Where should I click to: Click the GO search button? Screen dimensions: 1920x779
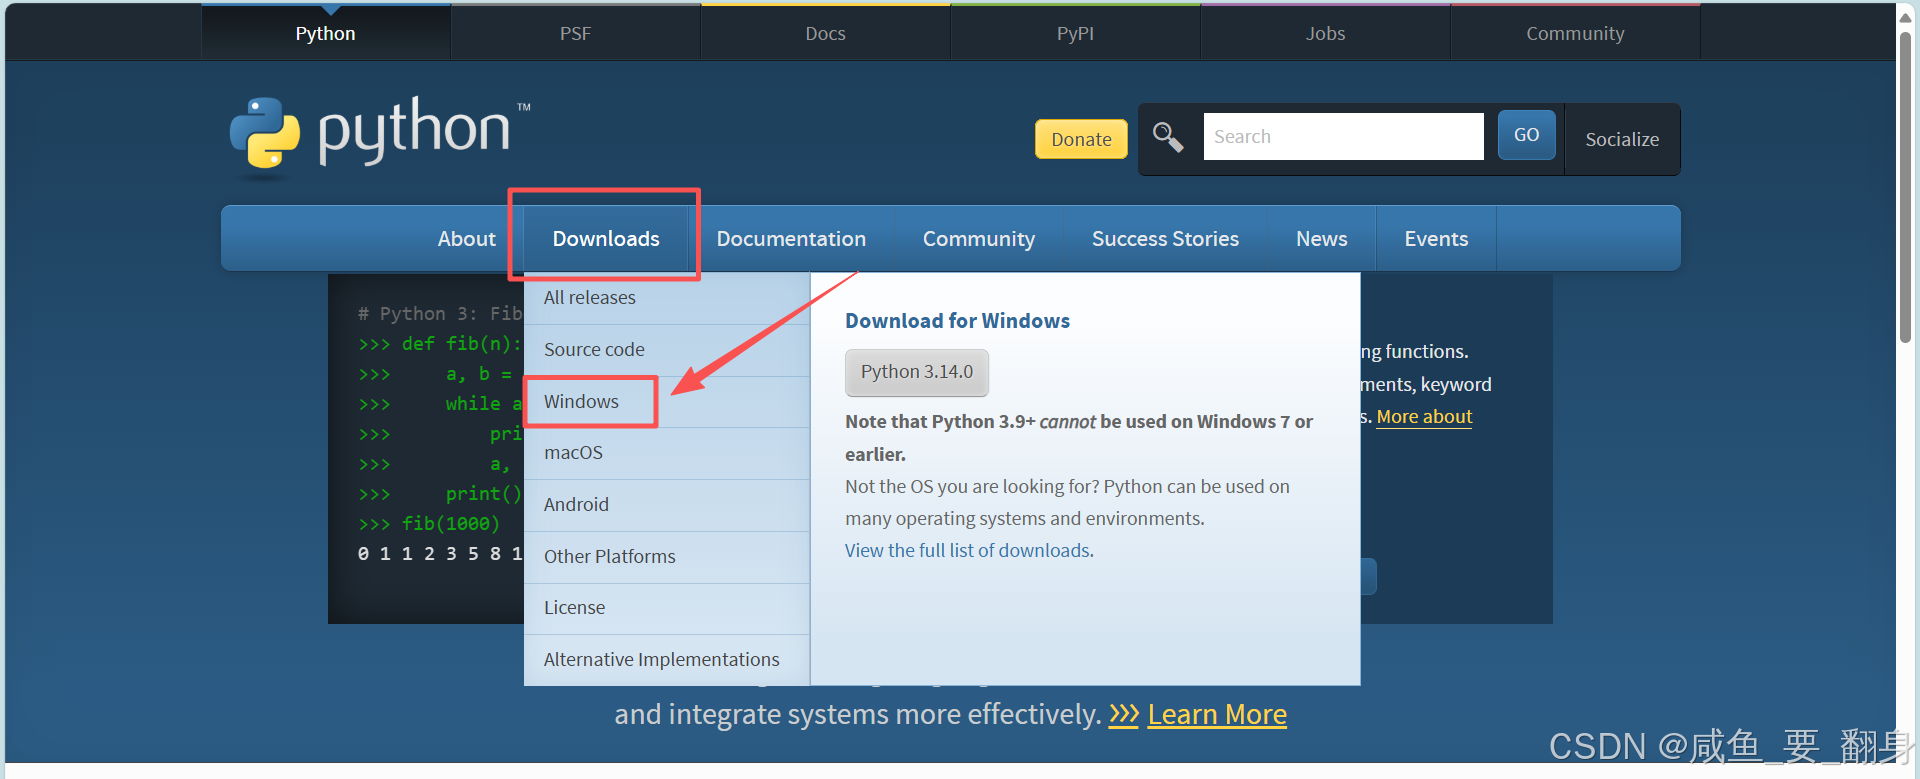point(1526,135)
